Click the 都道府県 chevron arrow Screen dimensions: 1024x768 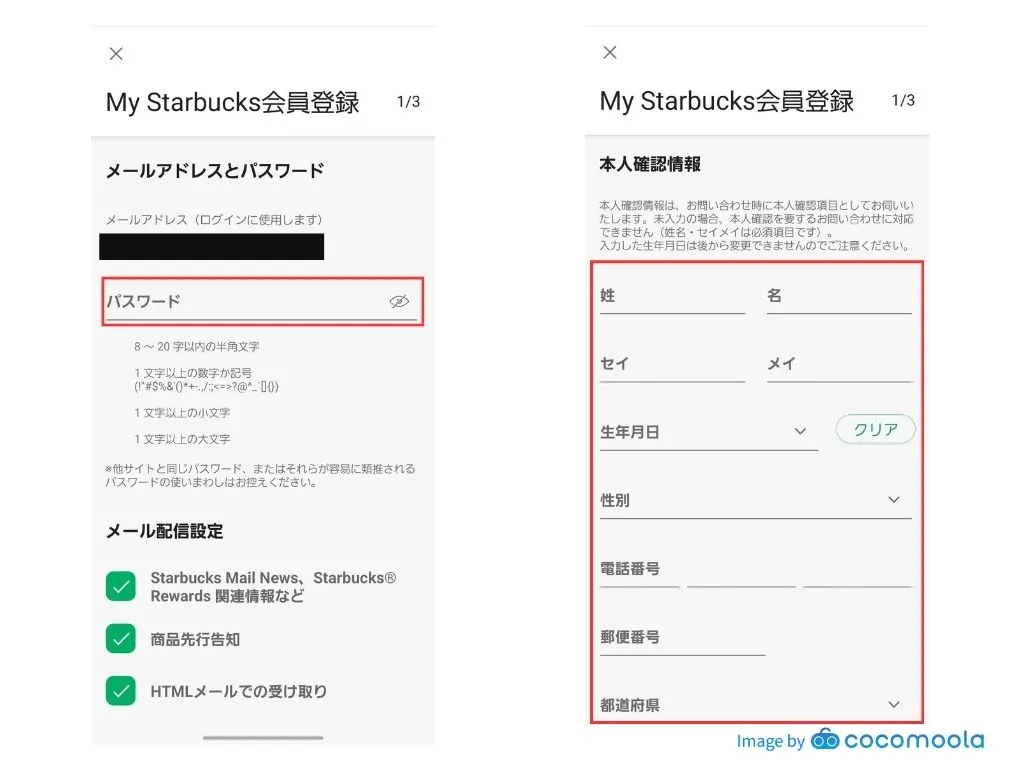tap(894, 705)
